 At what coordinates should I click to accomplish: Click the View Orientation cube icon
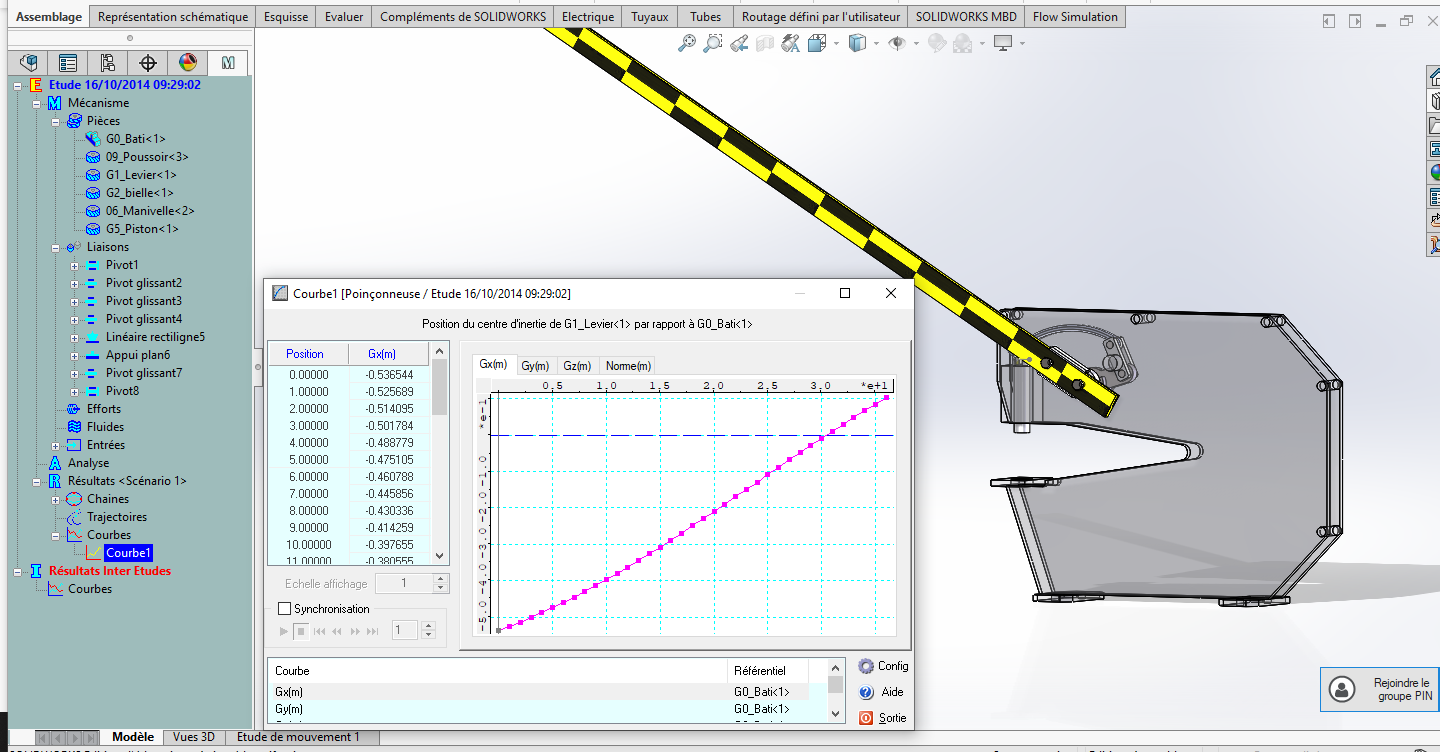coord(817,43)
